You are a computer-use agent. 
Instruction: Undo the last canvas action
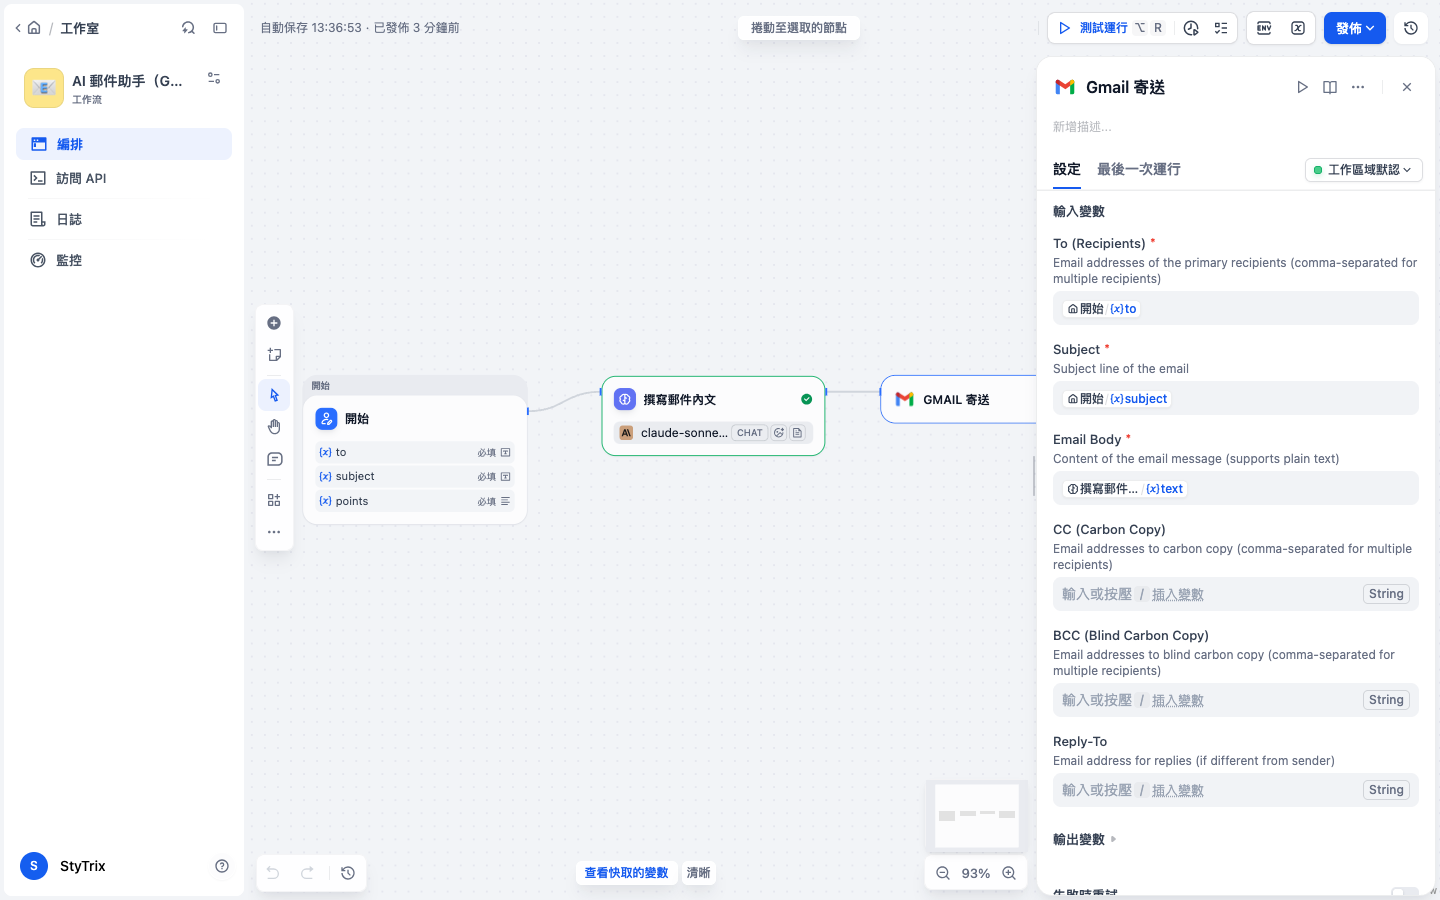click(273, 873)
